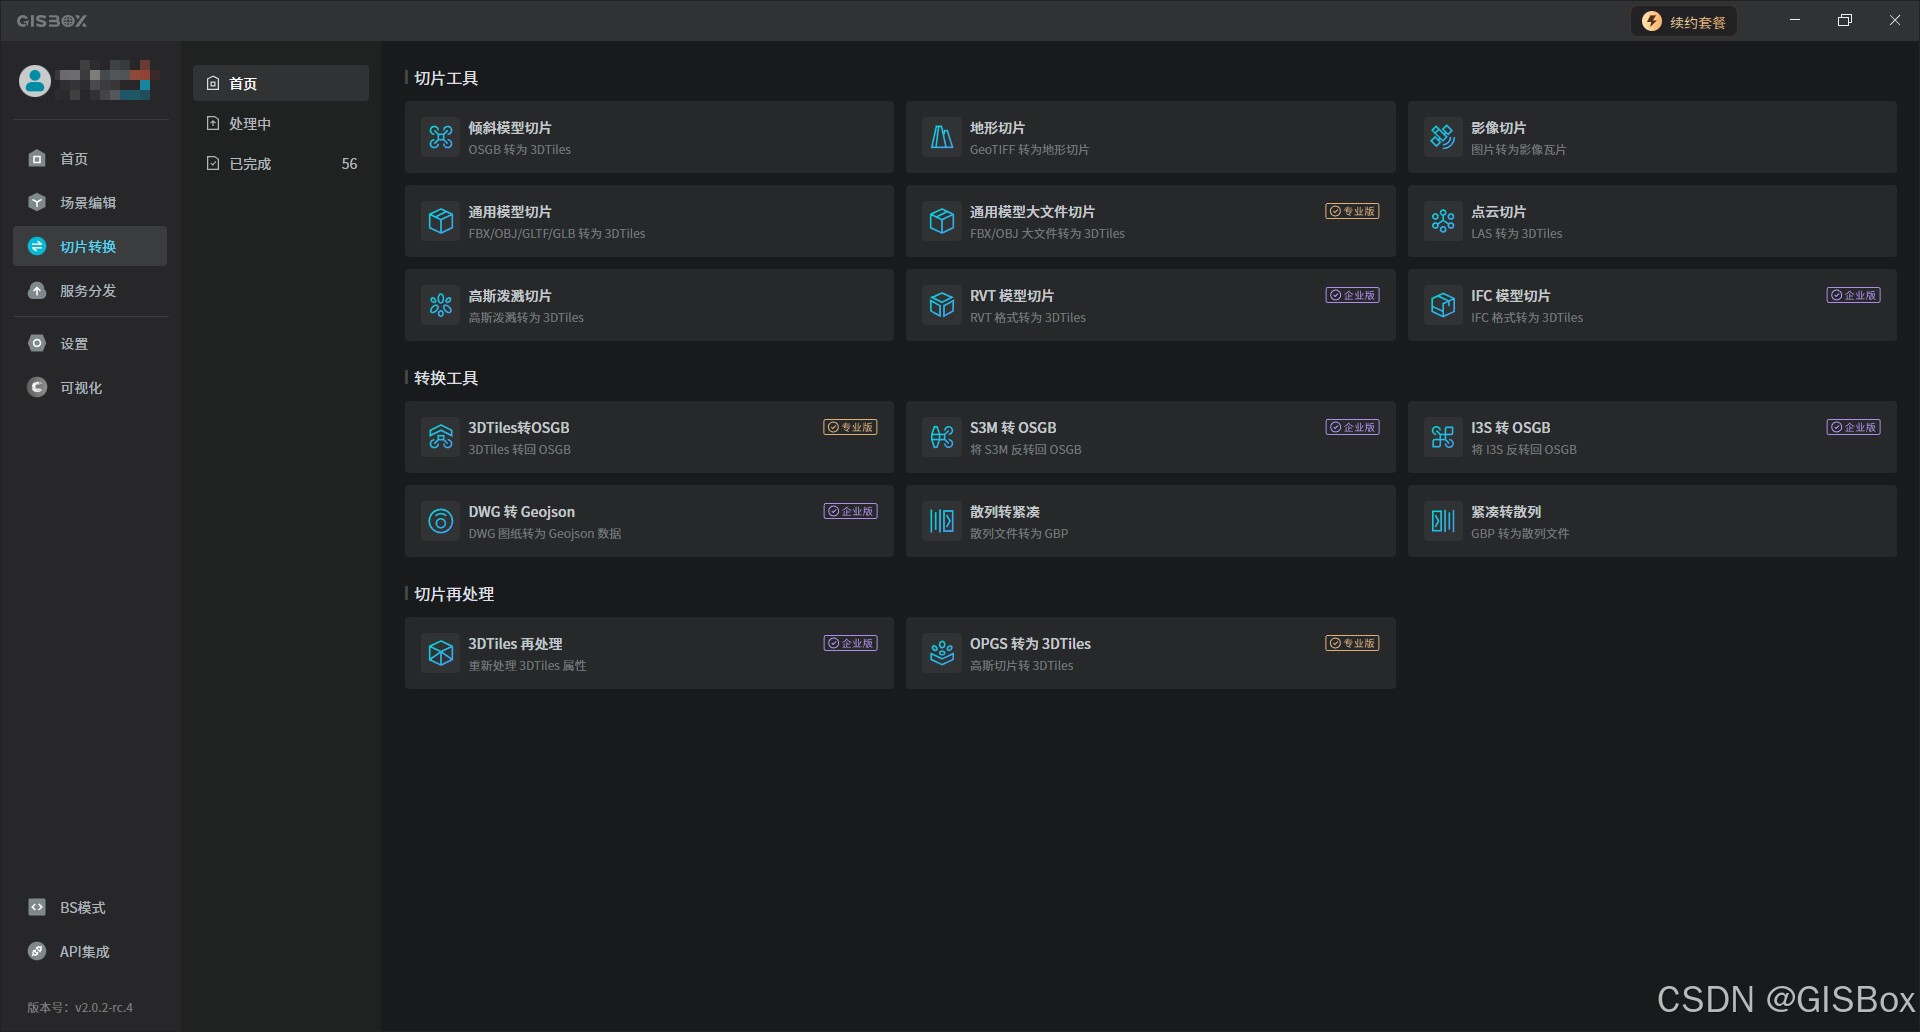Screen dimensions: 1920x1032
Task: Click the IFC 模型切片 icon
Action: [x=1443, y=305]
